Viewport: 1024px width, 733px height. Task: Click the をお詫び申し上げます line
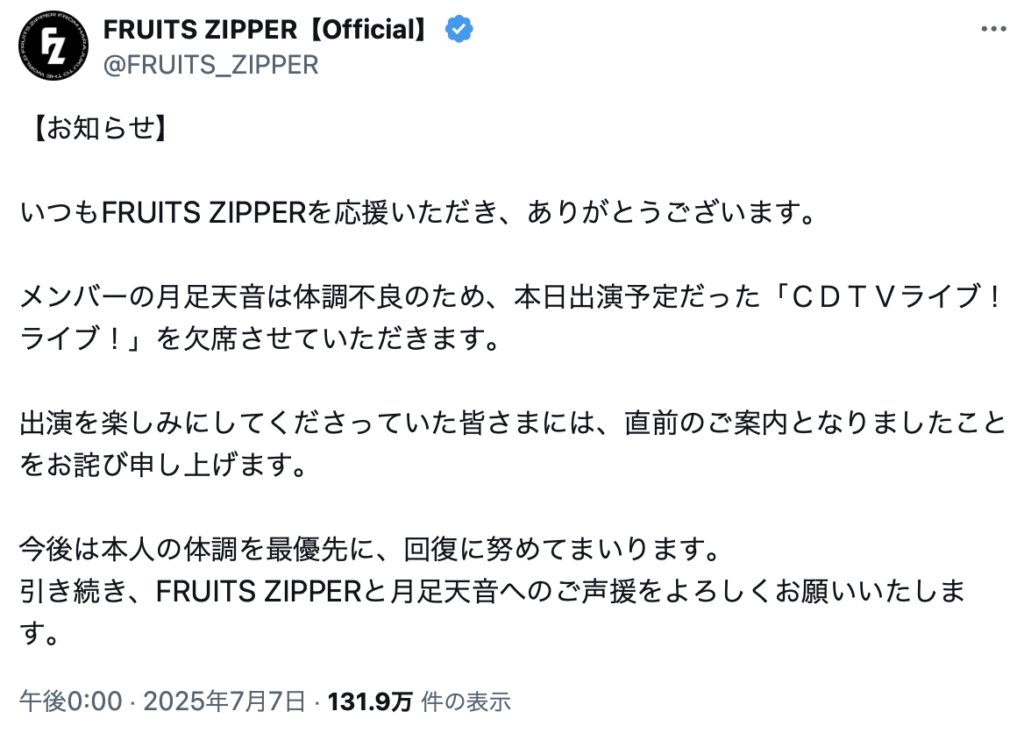163,465
